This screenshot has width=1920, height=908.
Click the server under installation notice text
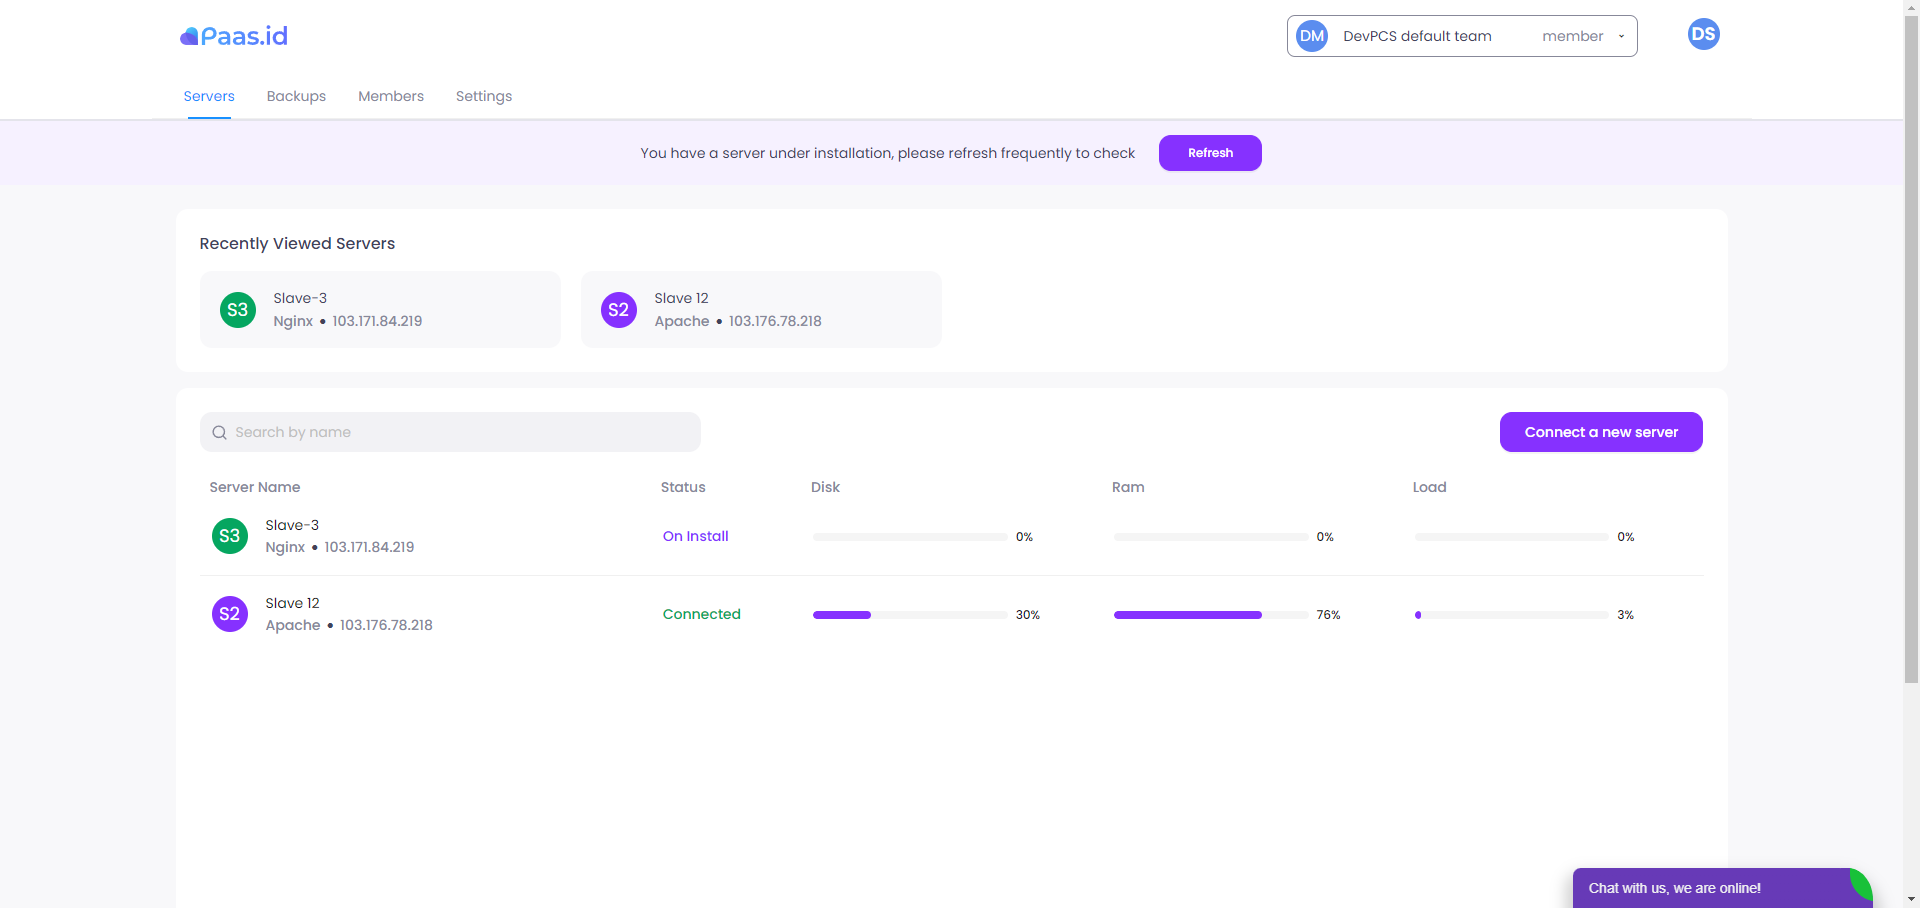(887, 153)
